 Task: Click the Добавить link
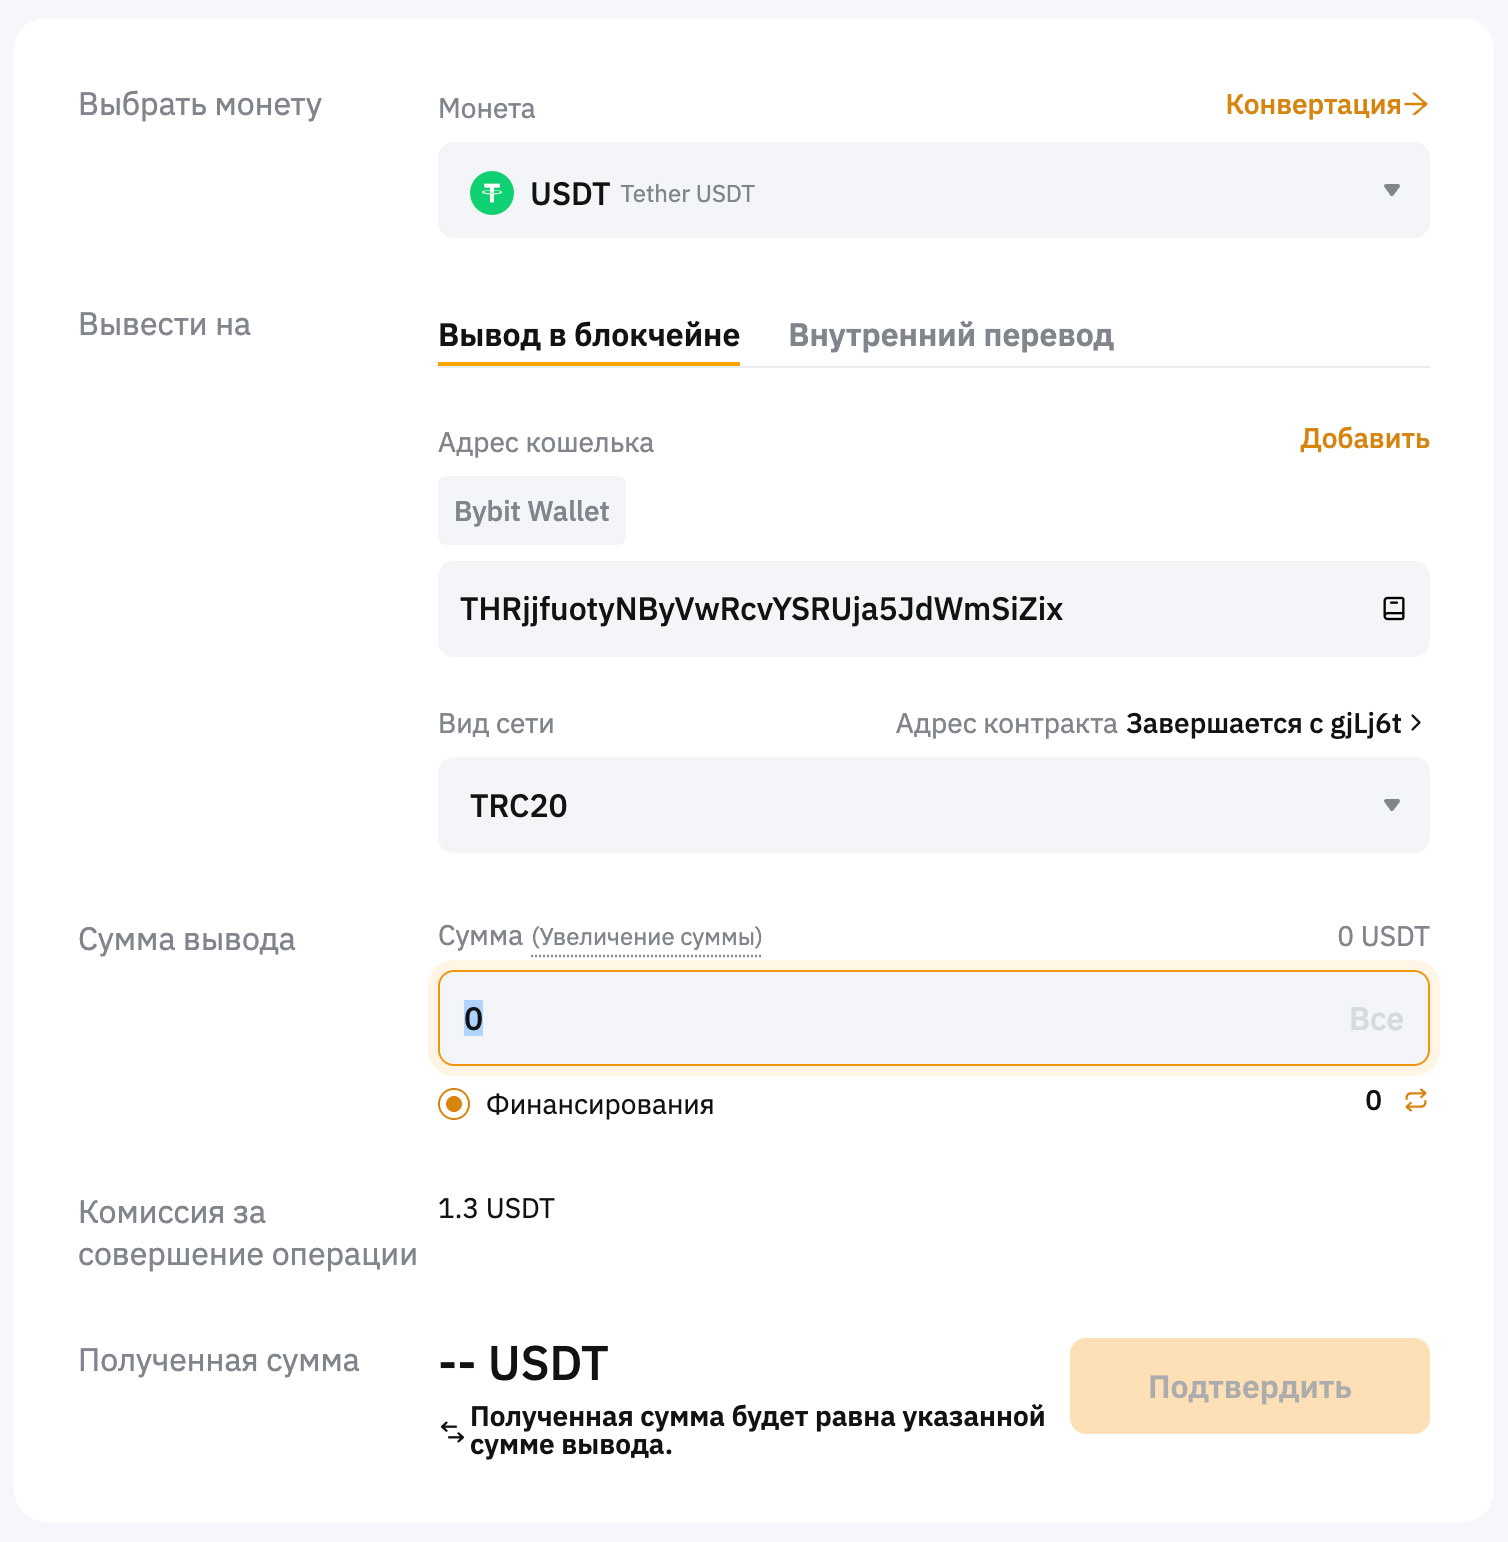pos(1364,439)
